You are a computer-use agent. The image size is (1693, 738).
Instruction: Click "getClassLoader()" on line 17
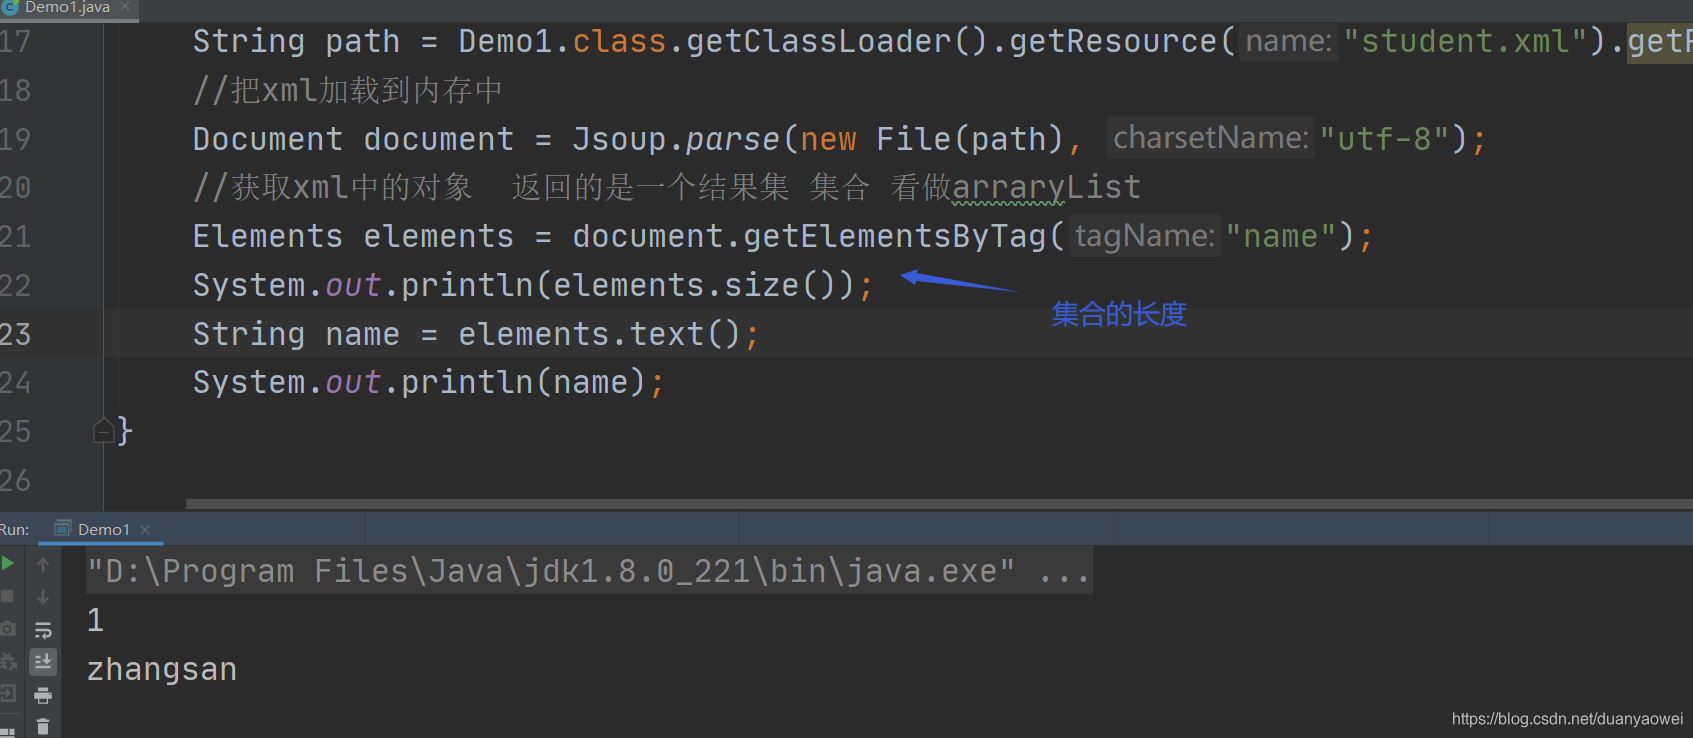[837, 42]
